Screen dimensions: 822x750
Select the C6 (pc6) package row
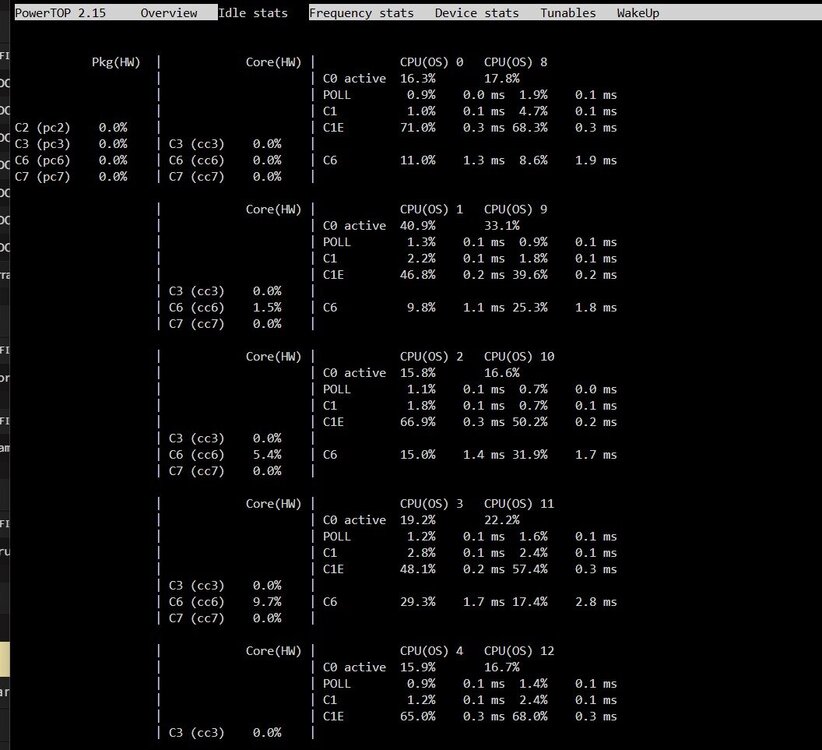point(71,160)
